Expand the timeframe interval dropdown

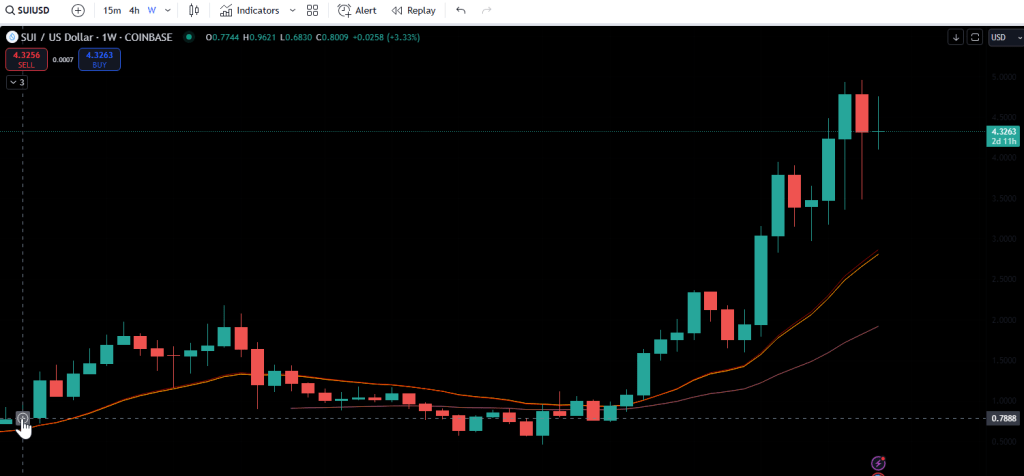point(168,10)
